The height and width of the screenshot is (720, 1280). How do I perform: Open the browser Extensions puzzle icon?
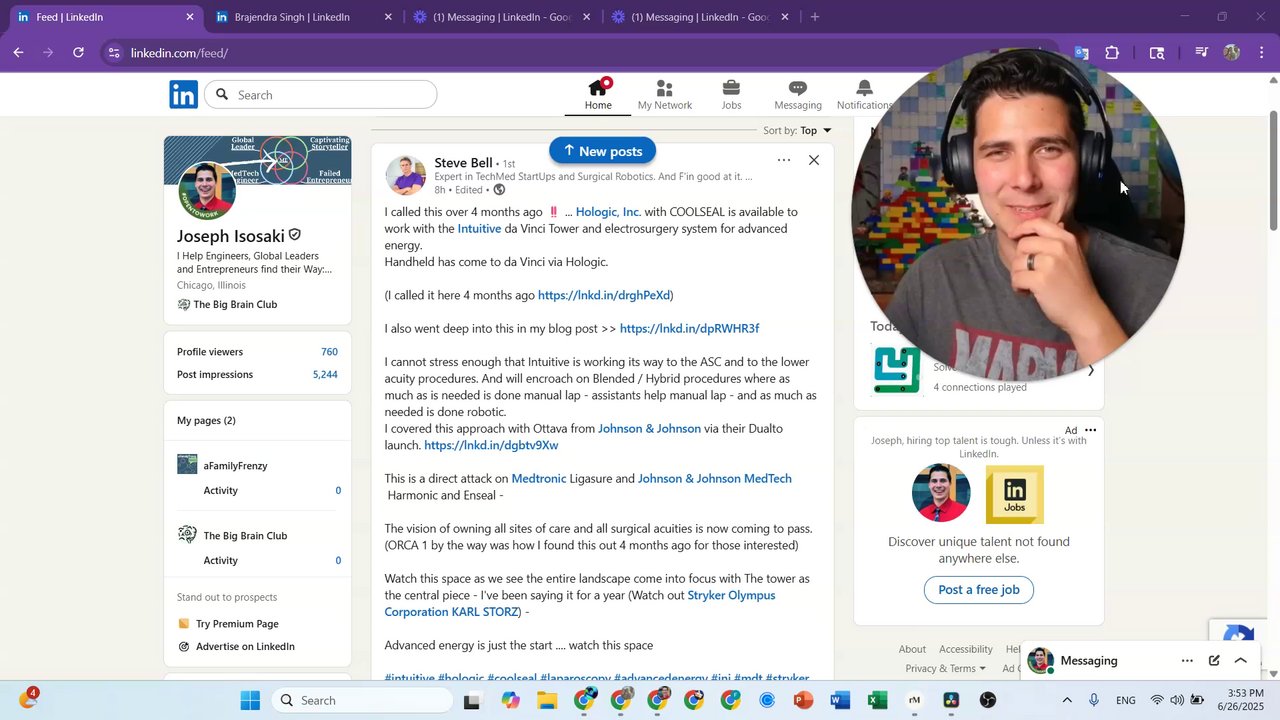1112,53
